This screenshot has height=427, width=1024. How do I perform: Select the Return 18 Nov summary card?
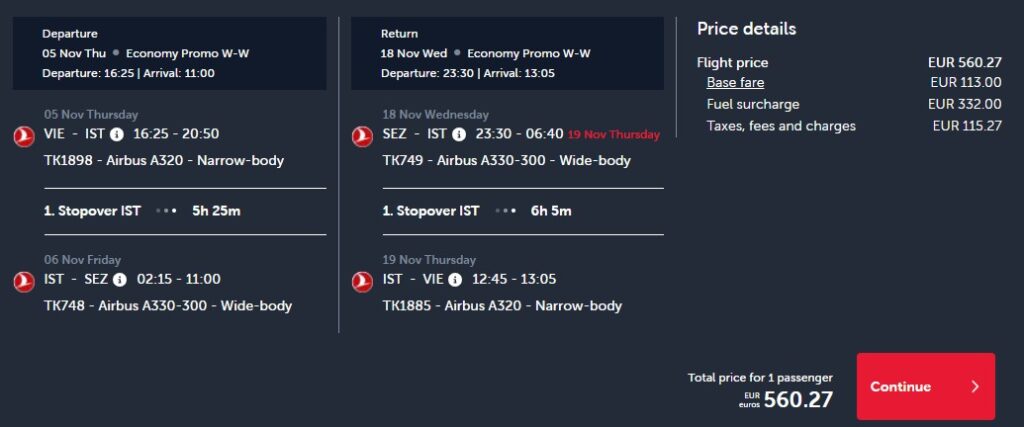[507, 52]
